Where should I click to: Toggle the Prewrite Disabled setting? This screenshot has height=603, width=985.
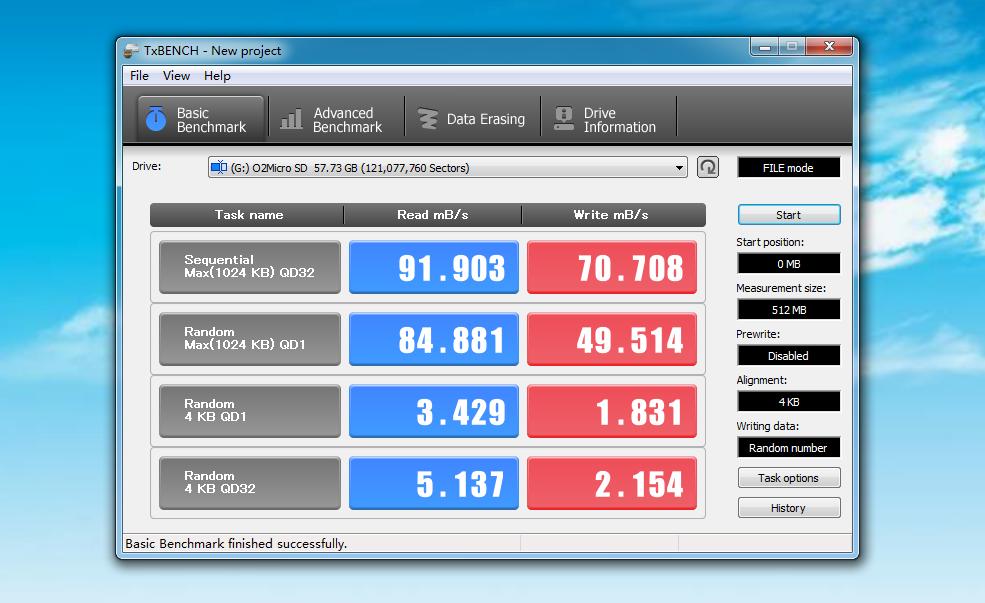pos(788,356)
